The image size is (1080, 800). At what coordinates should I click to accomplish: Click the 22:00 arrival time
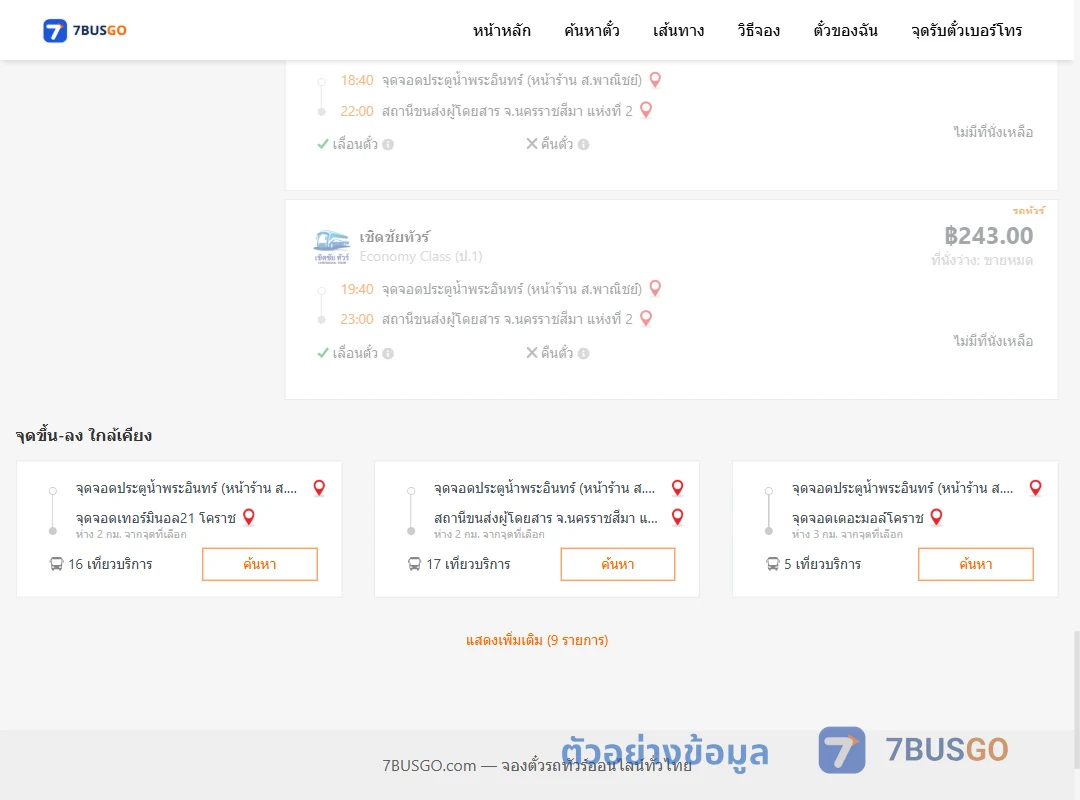click(x=357, y=111)
